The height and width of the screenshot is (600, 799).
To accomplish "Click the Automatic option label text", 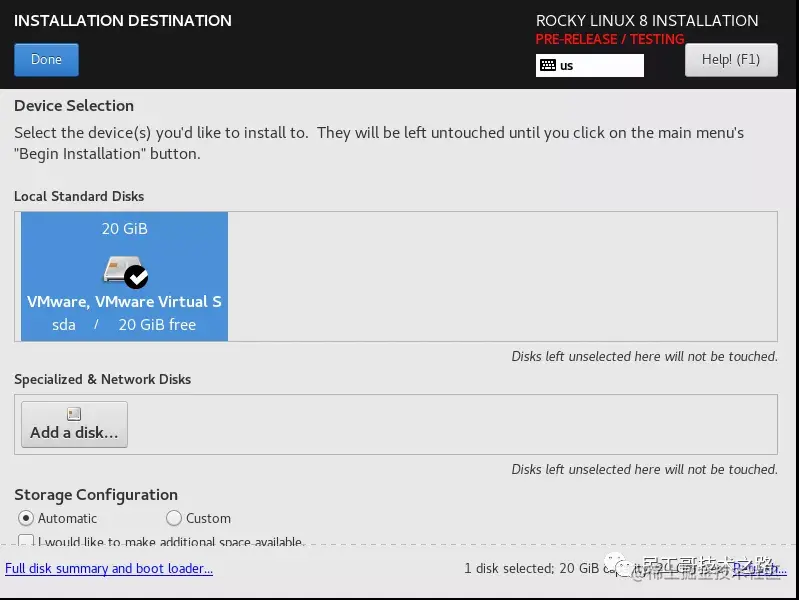I will pos(67,518).
